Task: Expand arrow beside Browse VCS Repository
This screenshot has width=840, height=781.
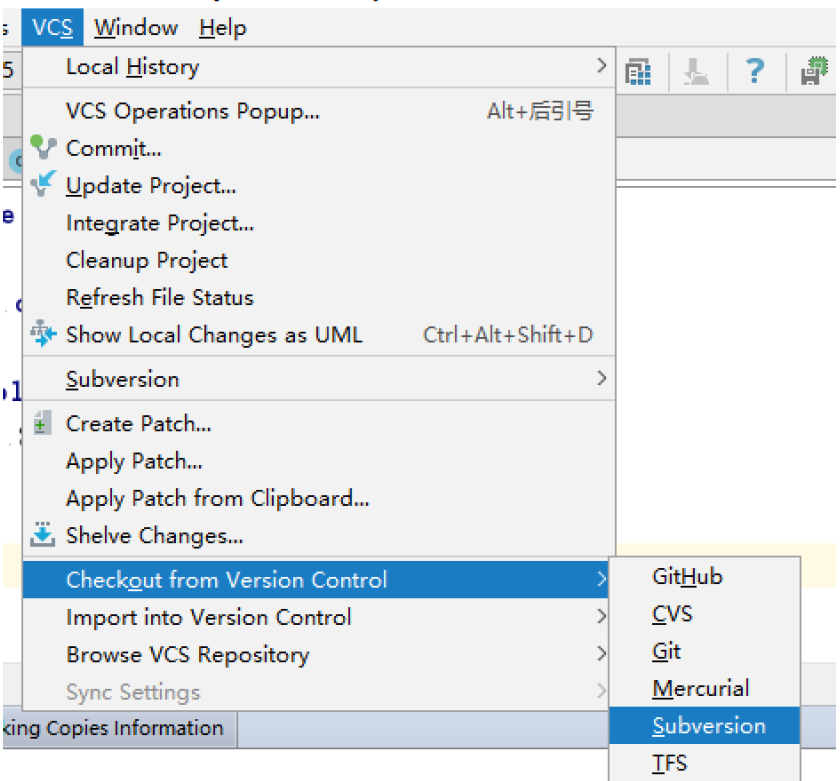Action: click(x=601, y=654)
